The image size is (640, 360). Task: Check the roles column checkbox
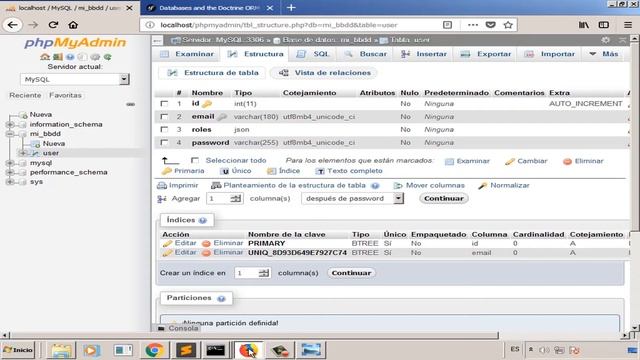164,129
